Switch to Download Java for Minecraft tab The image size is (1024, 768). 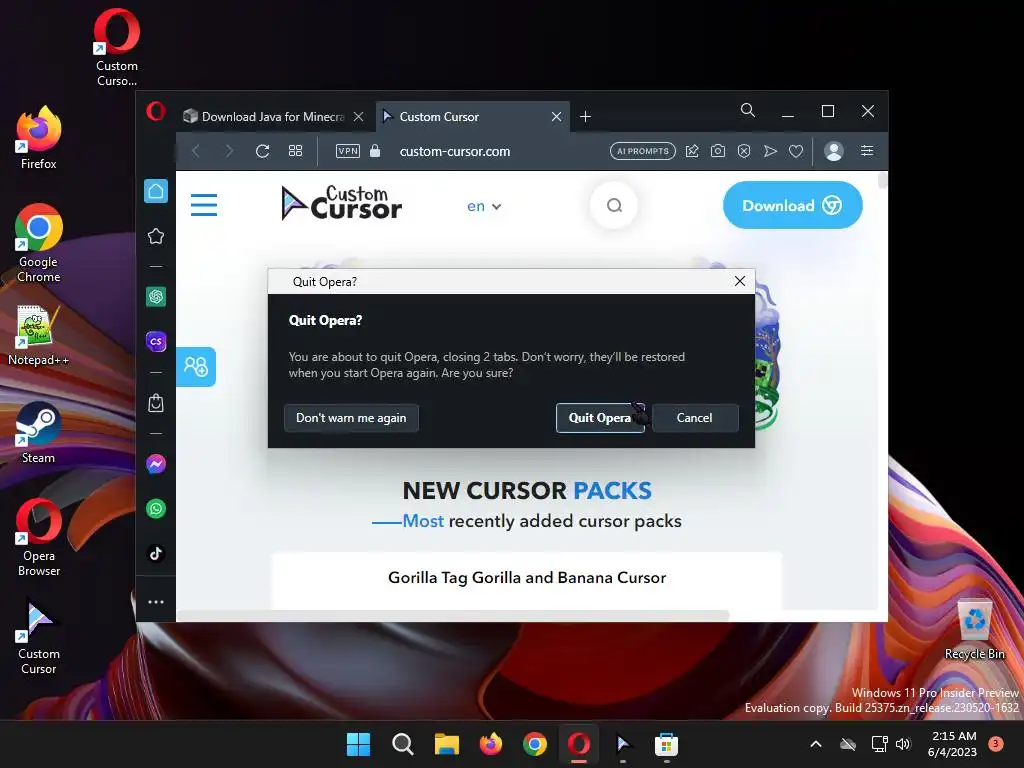tap(272, 117)
